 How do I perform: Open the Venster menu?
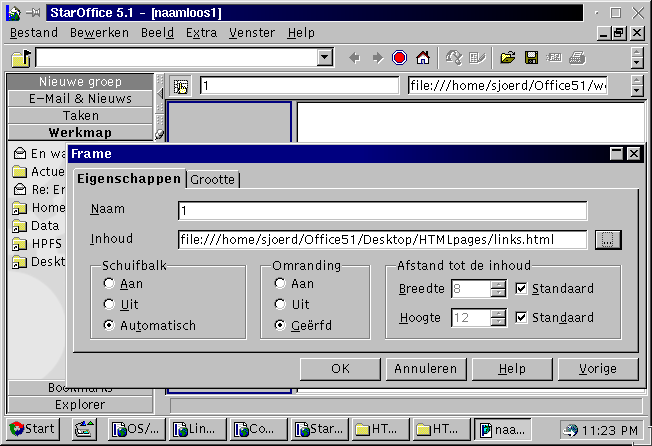click(x=252, y=33)
